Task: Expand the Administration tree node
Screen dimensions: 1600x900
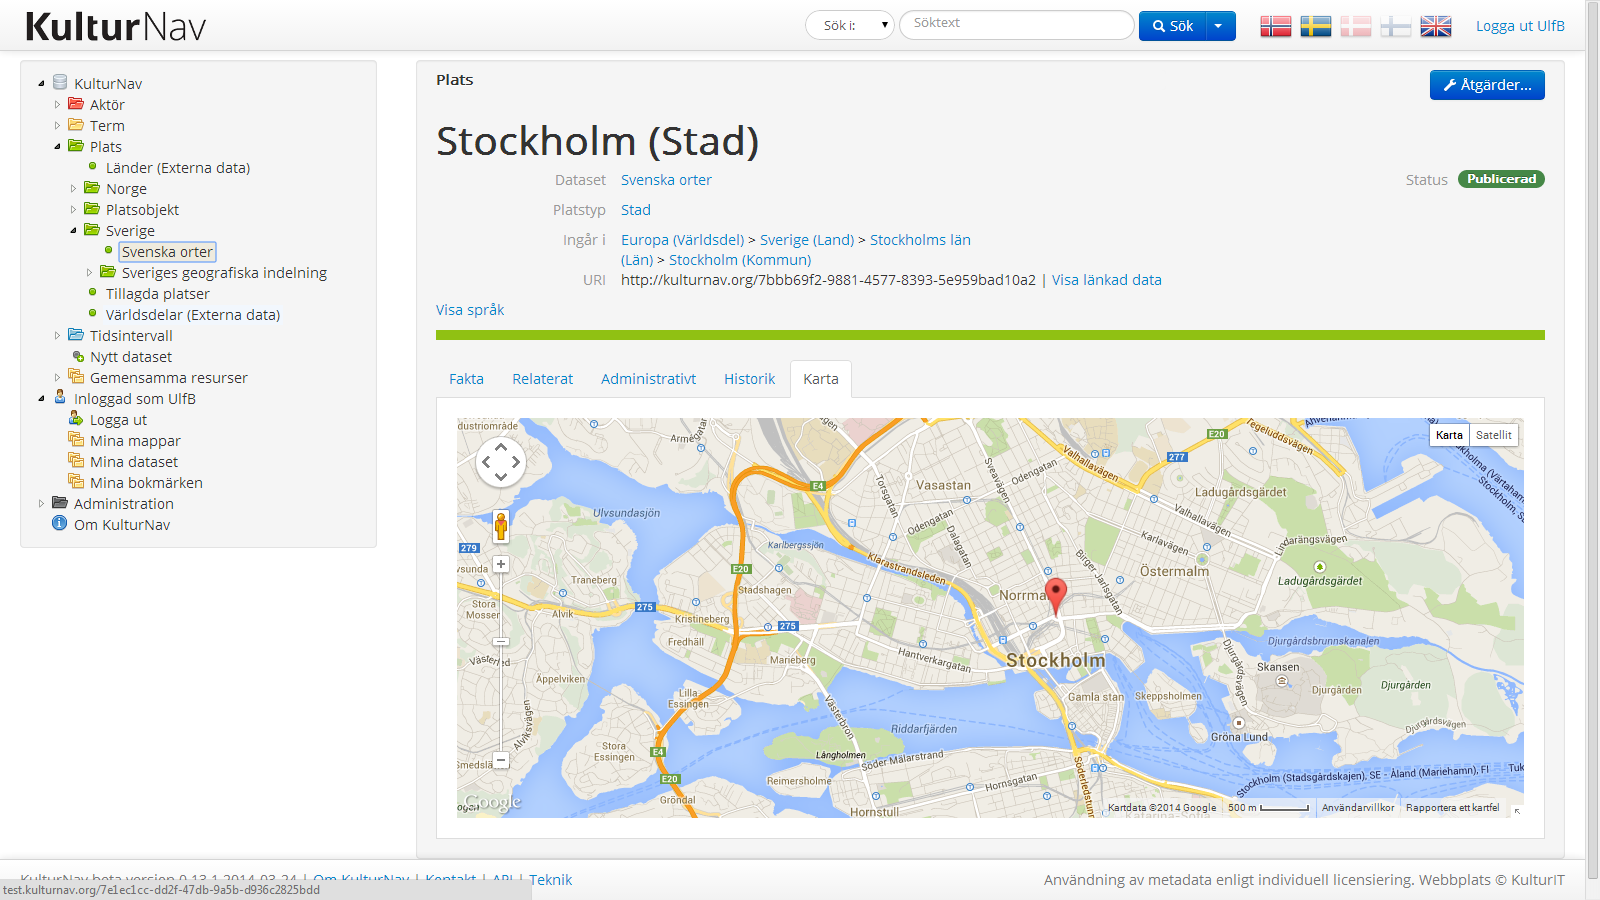Action: click(x=41, y=503)
